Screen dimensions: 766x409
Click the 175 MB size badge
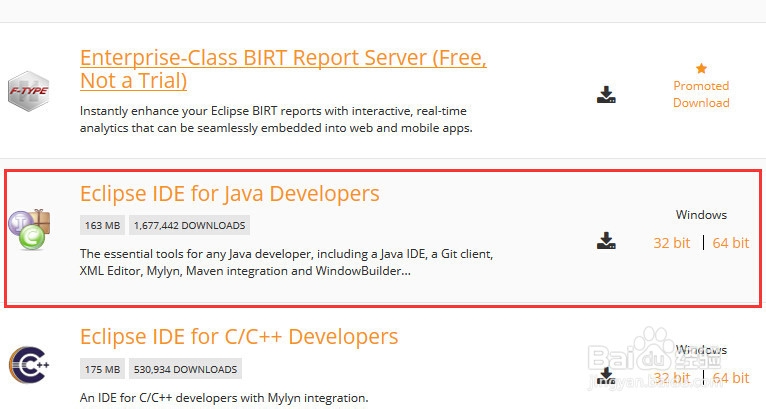pos(103,369)
